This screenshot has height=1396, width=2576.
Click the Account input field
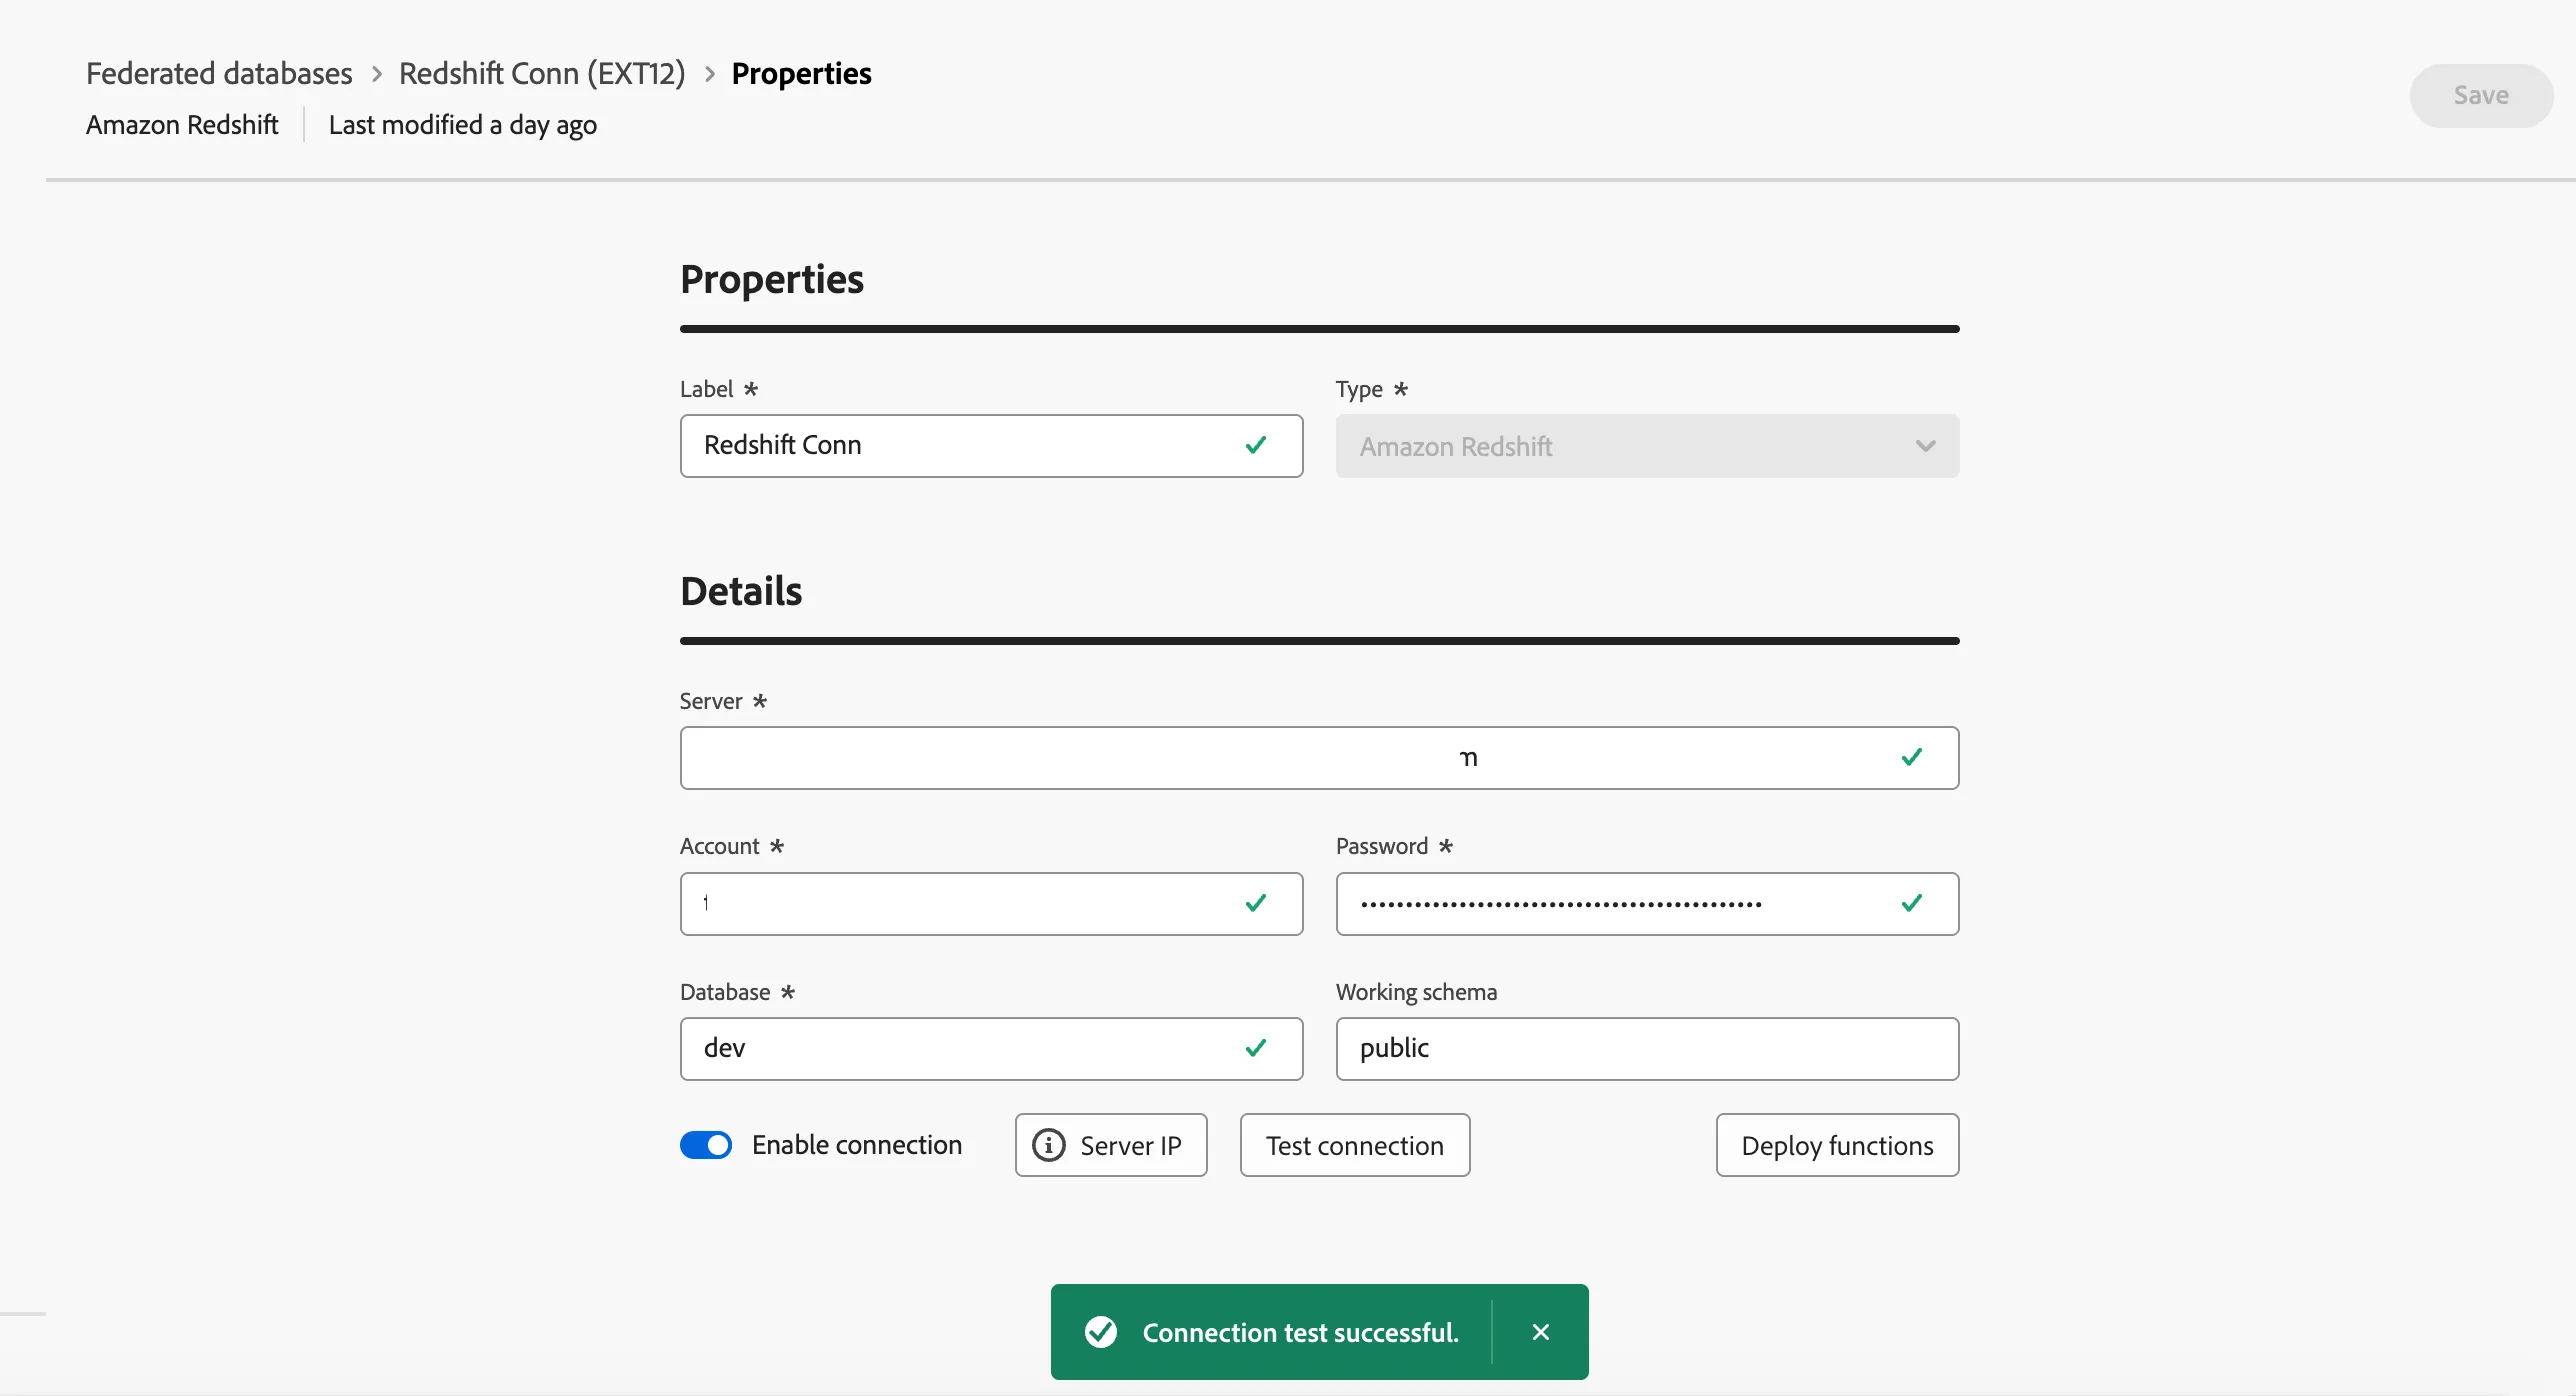(x=991, y=904)
